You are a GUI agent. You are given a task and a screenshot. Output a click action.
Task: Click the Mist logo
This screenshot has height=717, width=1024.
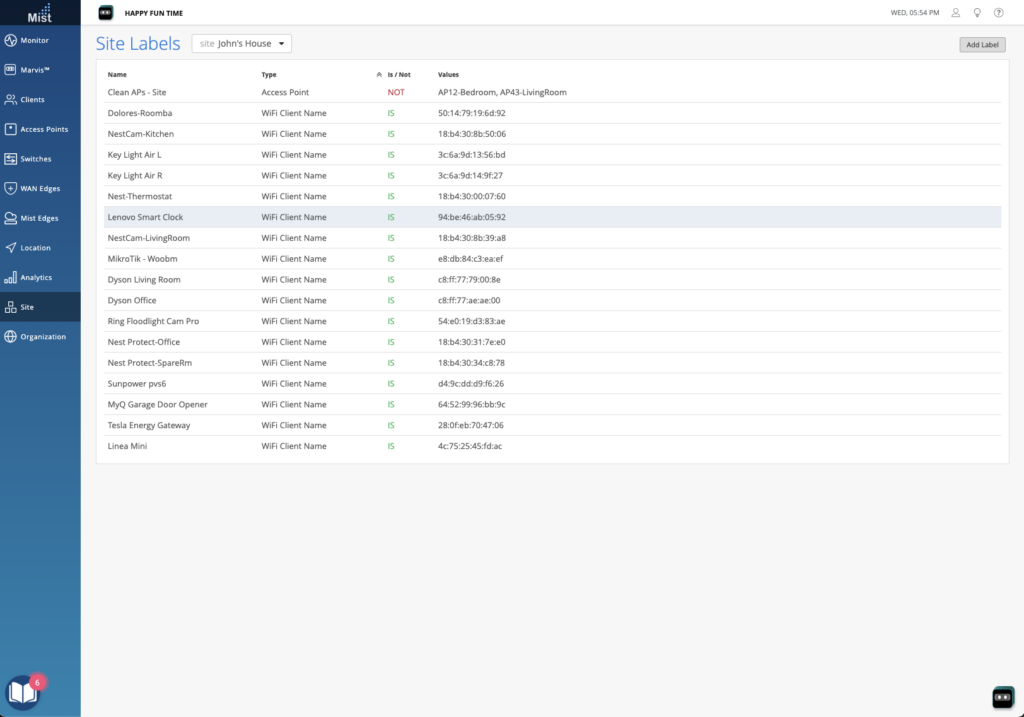(x=40, y=13)
